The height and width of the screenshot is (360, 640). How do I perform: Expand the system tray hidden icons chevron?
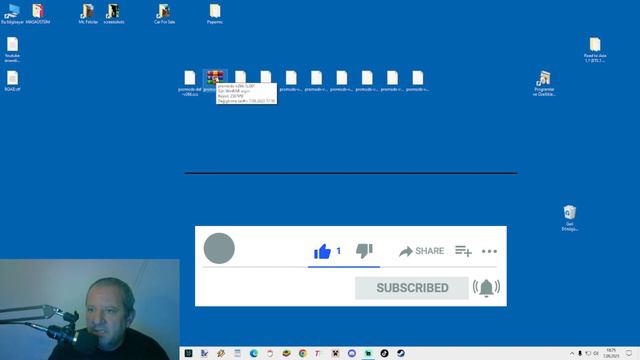tap(572, 353)
